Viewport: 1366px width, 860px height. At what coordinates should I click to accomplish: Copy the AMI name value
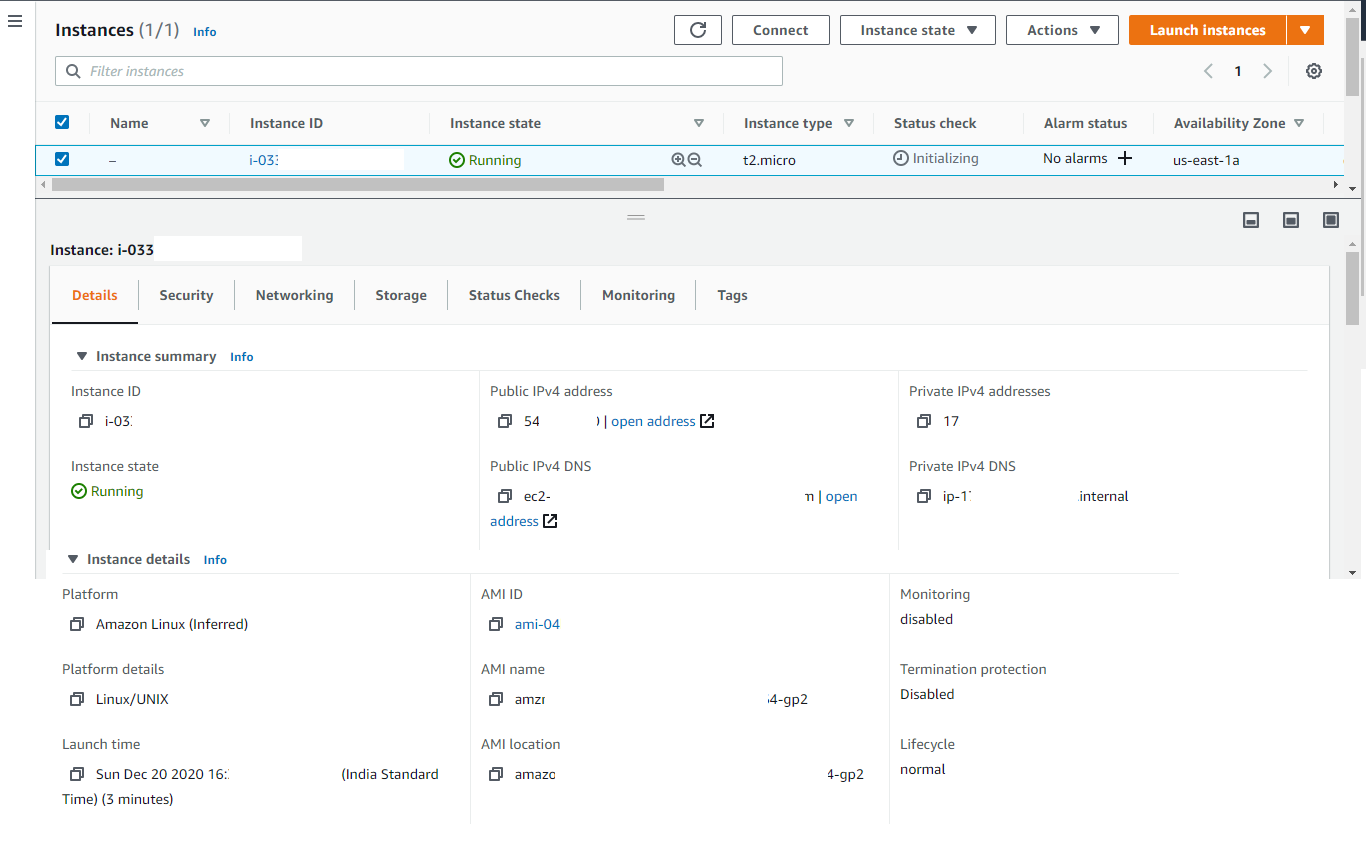[496, 699]
